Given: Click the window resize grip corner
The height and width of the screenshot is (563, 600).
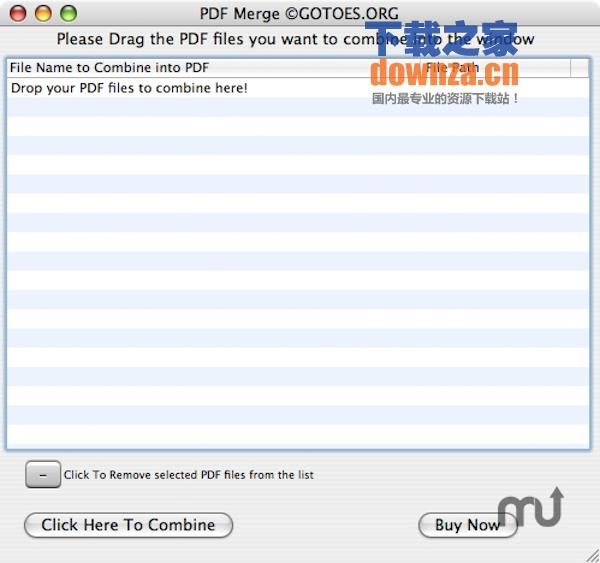Looking at the screenshot, I should 592,555.
